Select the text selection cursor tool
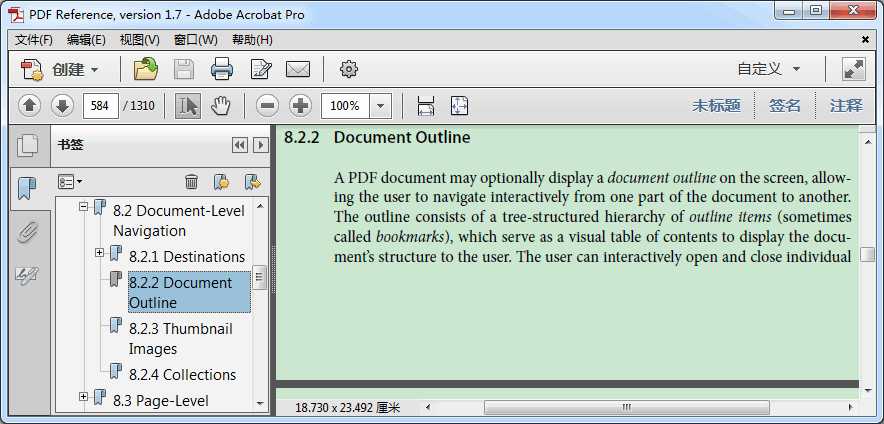This screenshot has height=424, width=884. tap(188, 105)
